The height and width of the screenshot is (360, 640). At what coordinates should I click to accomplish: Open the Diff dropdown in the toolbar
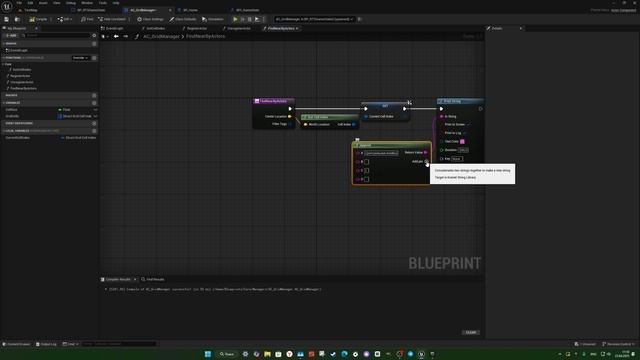65,19
